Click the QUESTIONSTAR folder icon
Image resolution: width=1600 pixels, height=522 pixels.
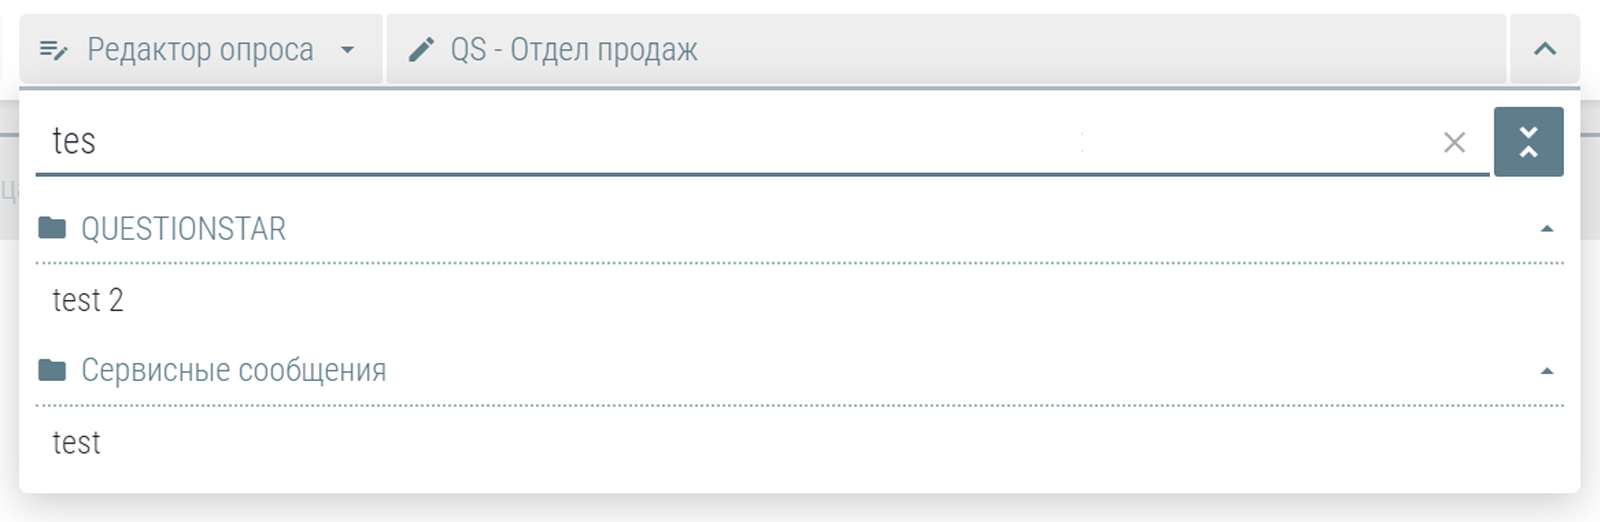tap(52, 228)
